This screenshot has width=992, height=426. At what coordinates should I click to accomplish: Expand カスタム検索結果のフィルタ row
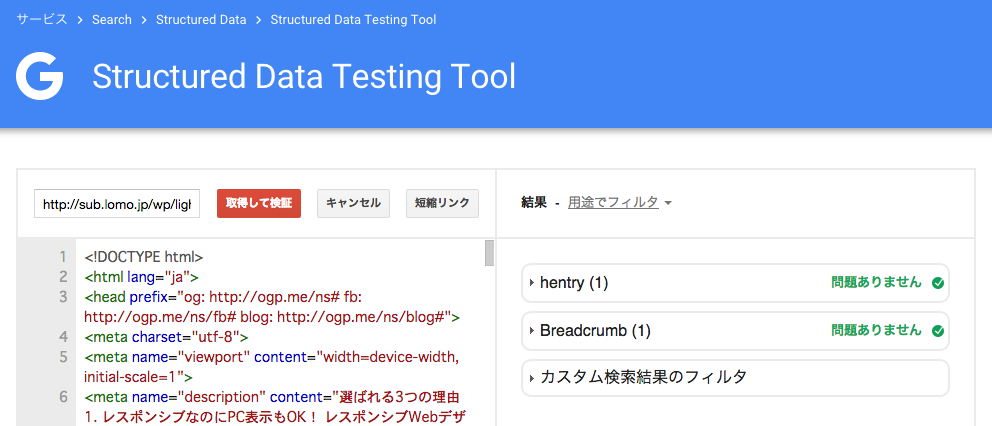735,378
